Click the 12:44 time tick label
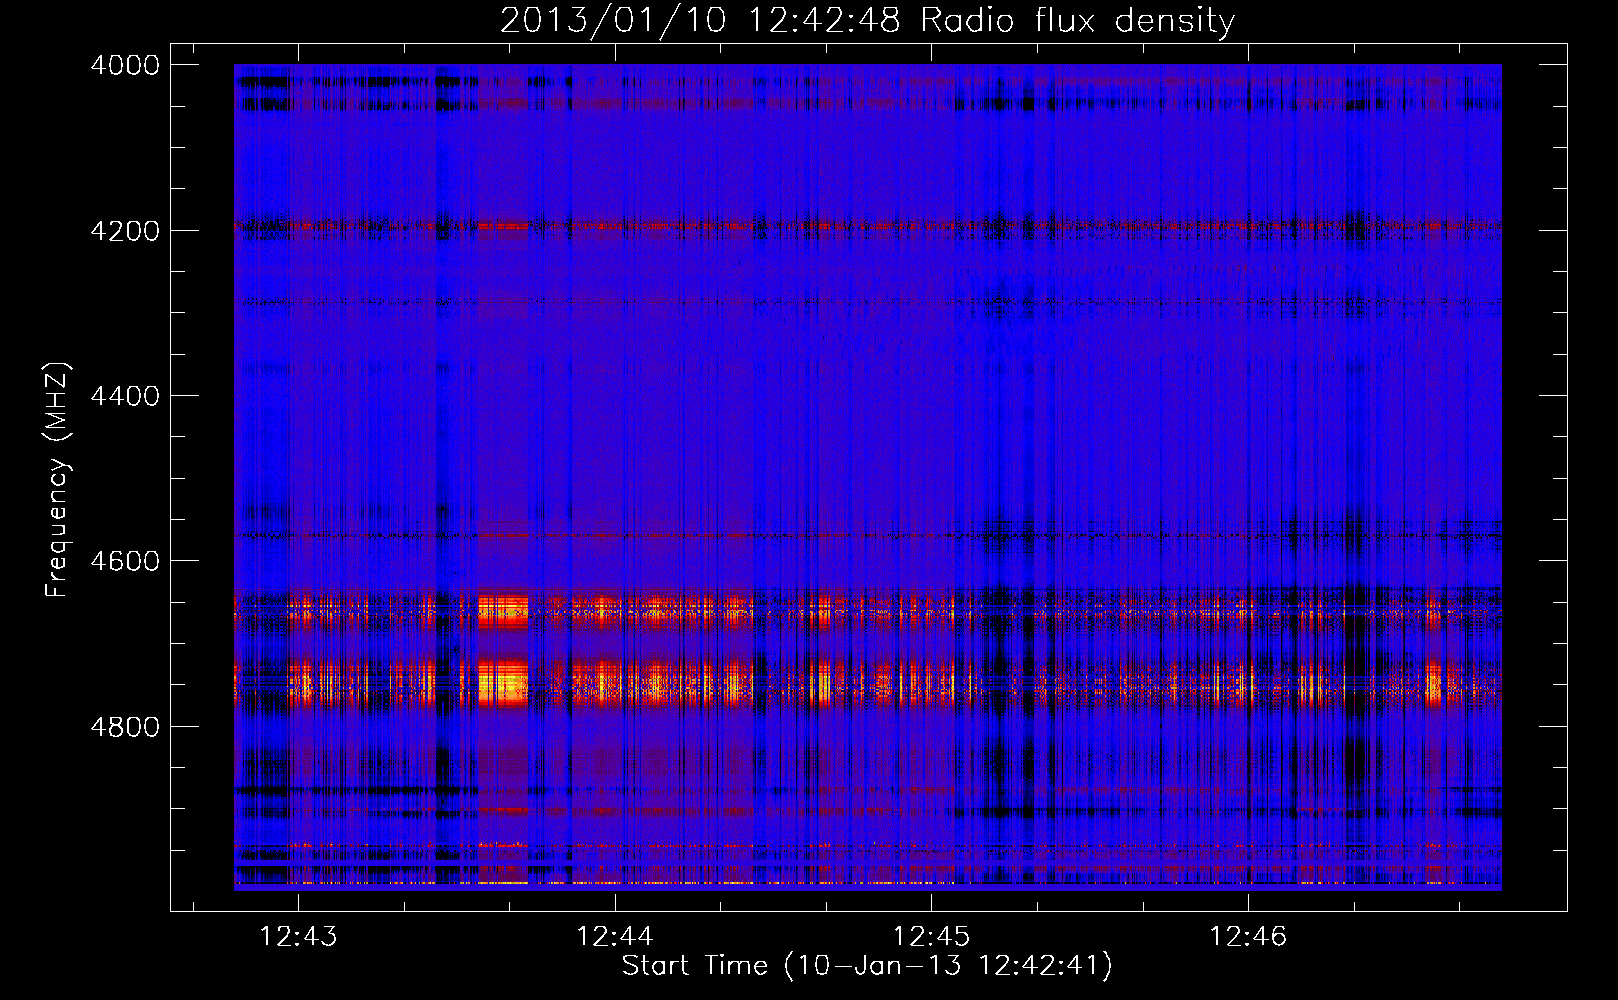Image resolution: width=1618 pixels, height=1000 pixels. tap(615, 937)
